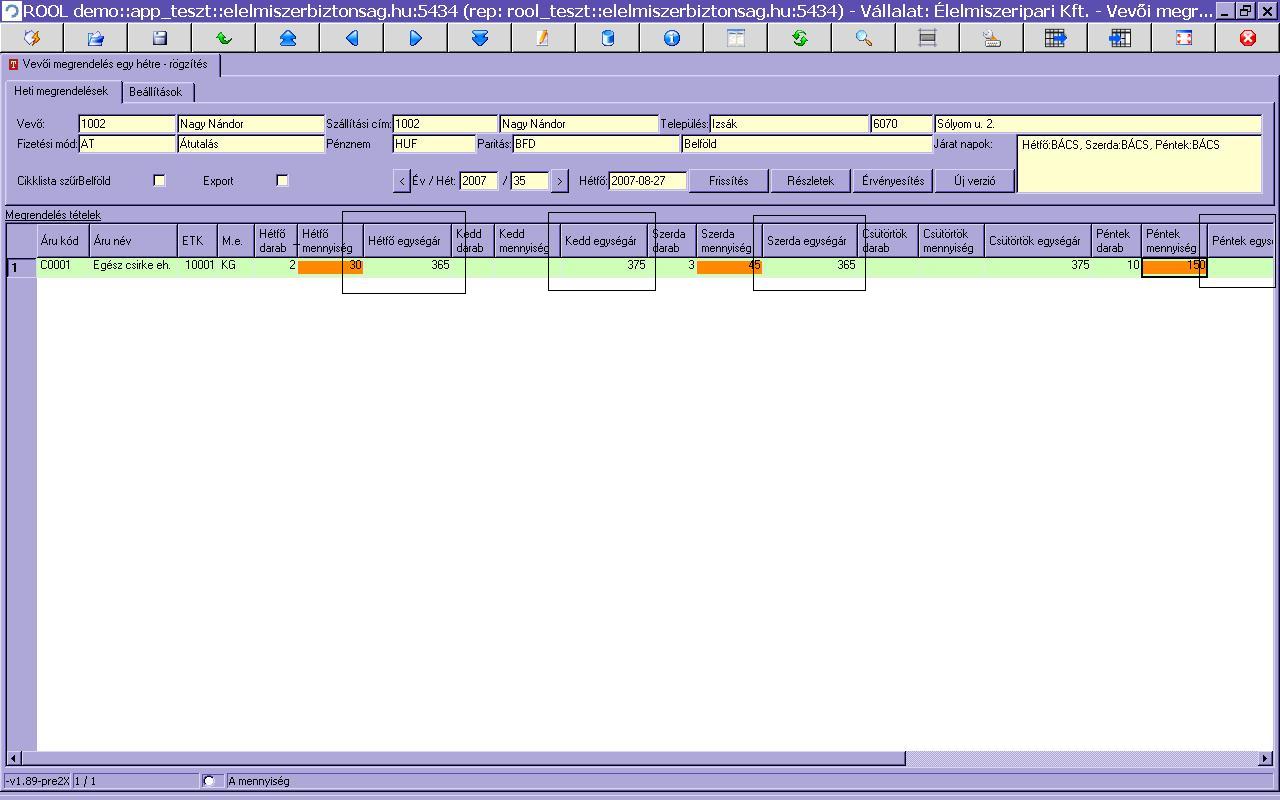
Task: Click the horizontal scrollbar right arrow
Action: point(1265,759)
